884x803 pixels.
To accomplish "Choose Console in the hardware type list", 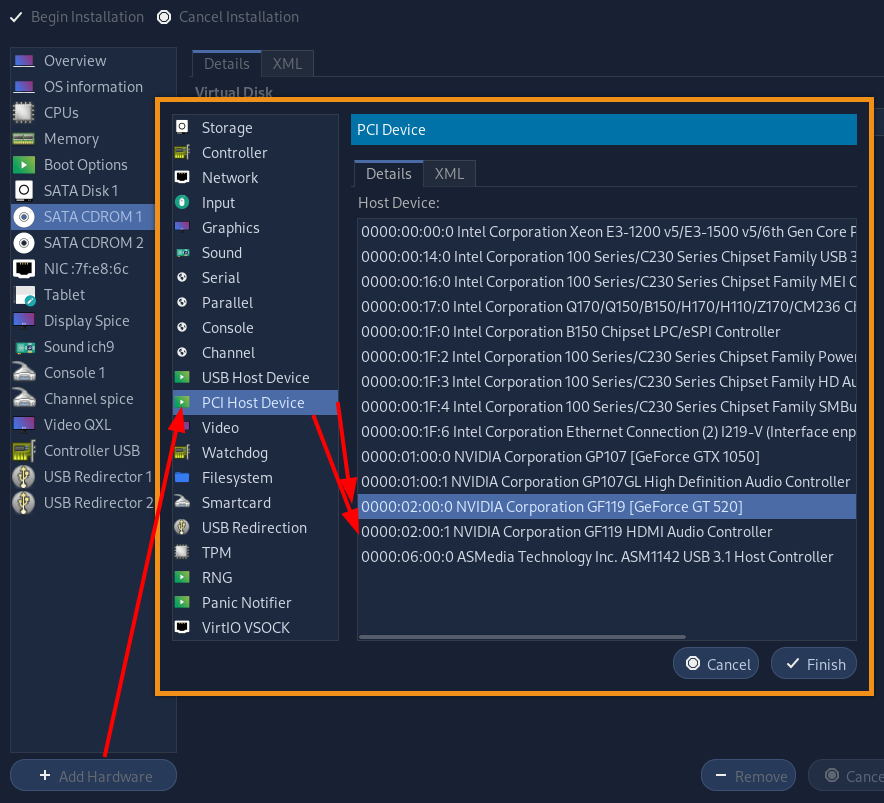I will [255, 327].
